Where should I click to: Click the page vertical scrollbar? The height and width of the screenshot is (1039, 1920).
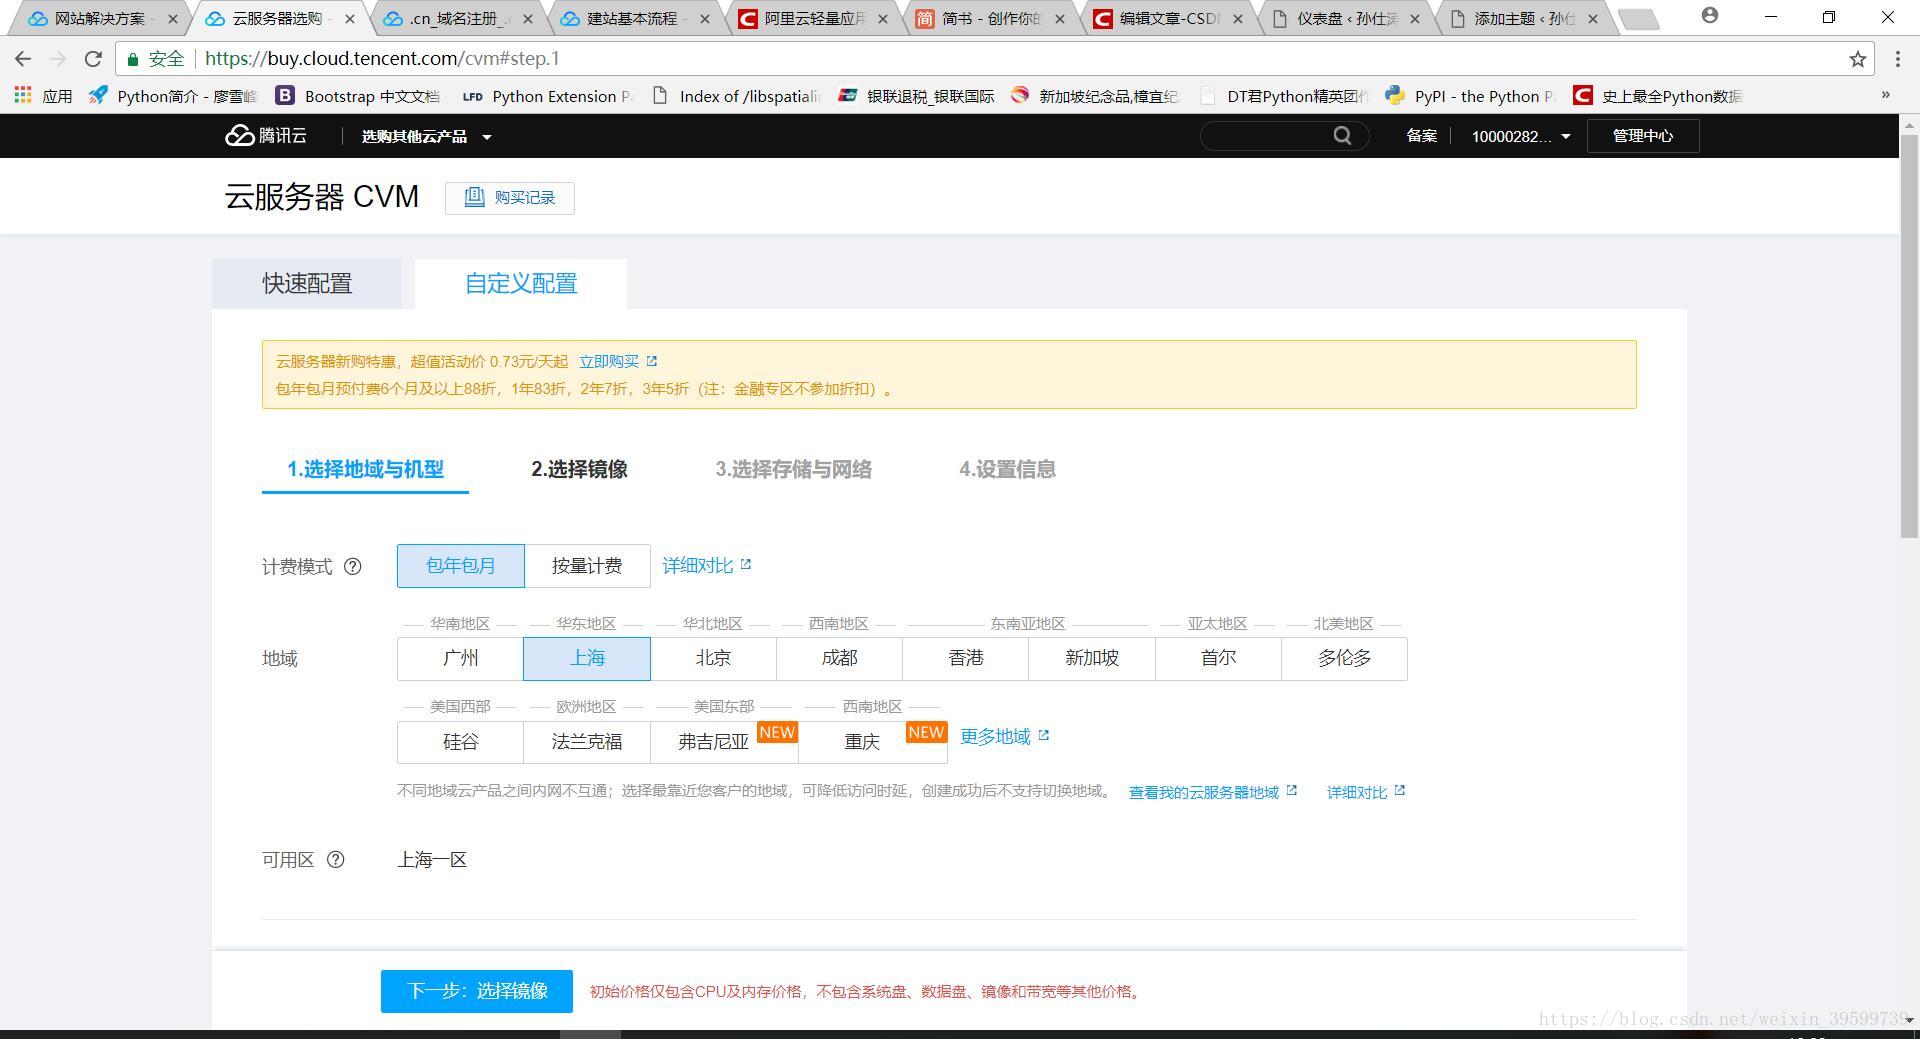point(1909,337)
